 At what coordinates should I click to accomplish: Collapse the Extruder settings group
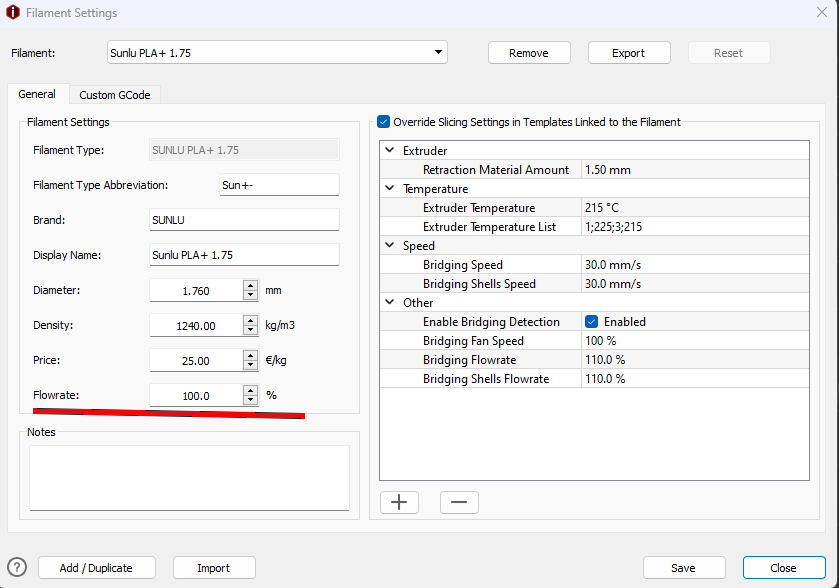[x=390, y=151]
